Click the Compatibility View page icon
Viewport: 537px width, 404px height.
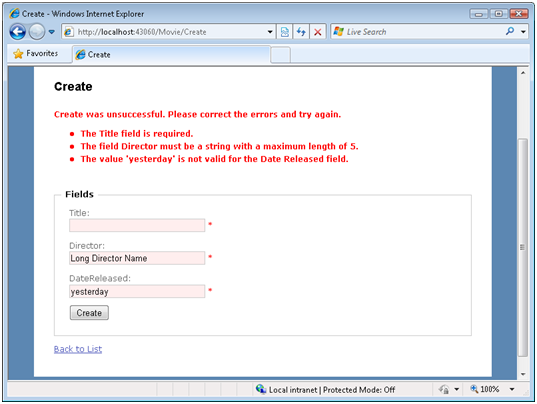[285, 32]
